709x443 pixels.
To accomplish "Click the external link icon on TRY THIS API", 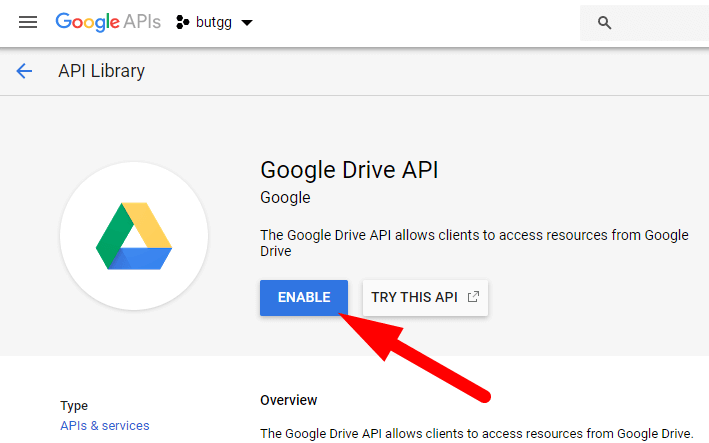I will coord(473,297).
